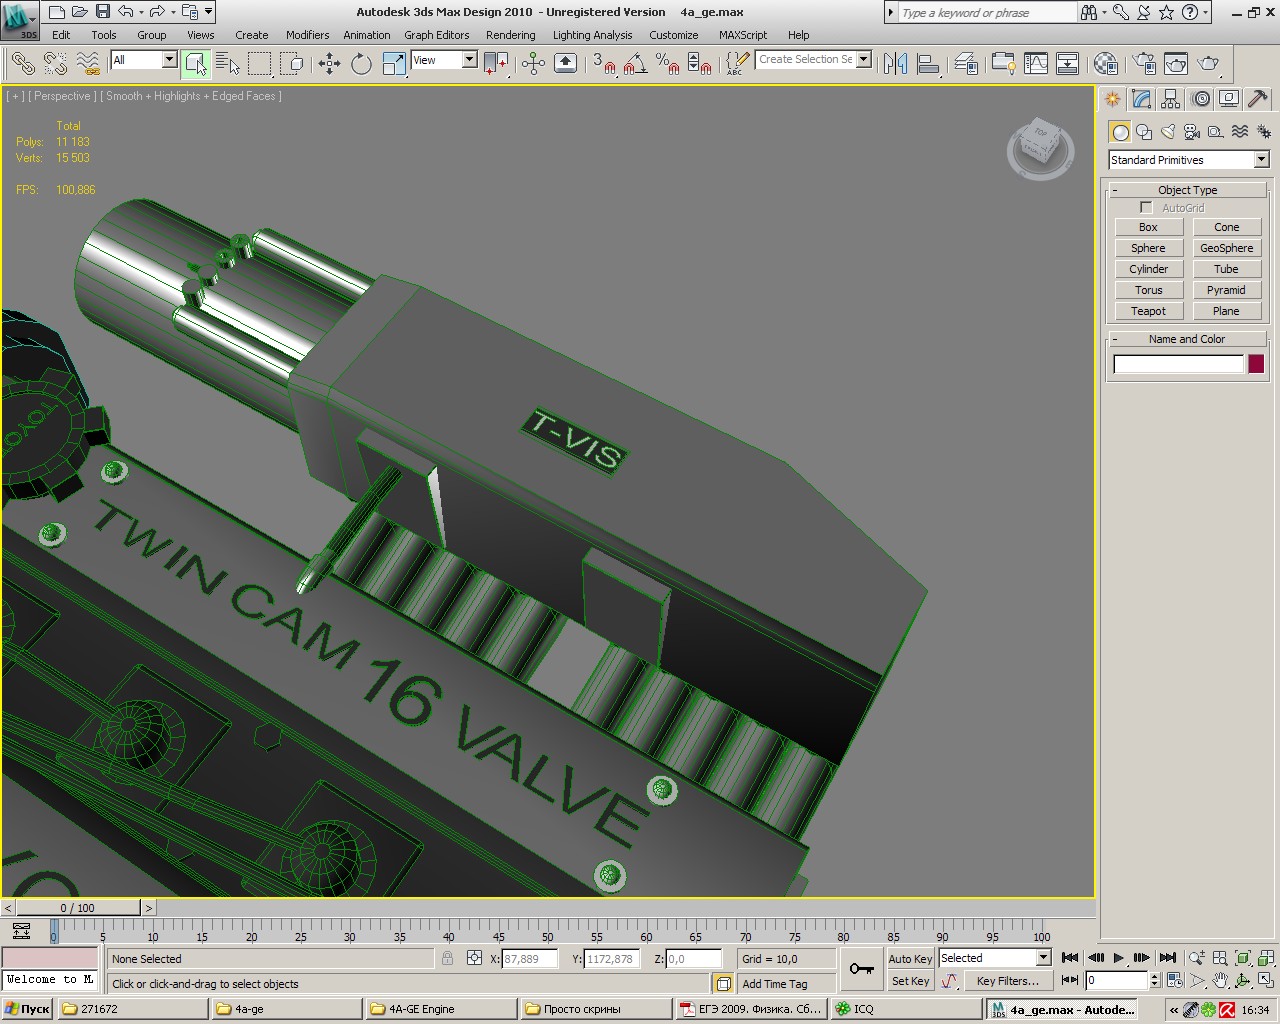Viewport: 1280px width, 1024px height.
Task: Click the GeoSphere primitive button
Action: tap(1226, 248)
